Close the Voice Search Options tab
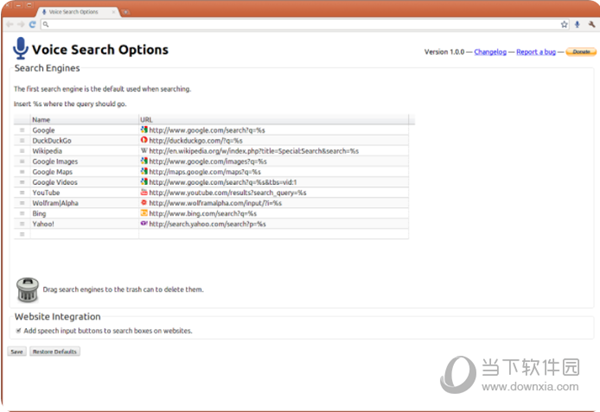The width and height of the screenshot is (600, 412). click(113, 12)
